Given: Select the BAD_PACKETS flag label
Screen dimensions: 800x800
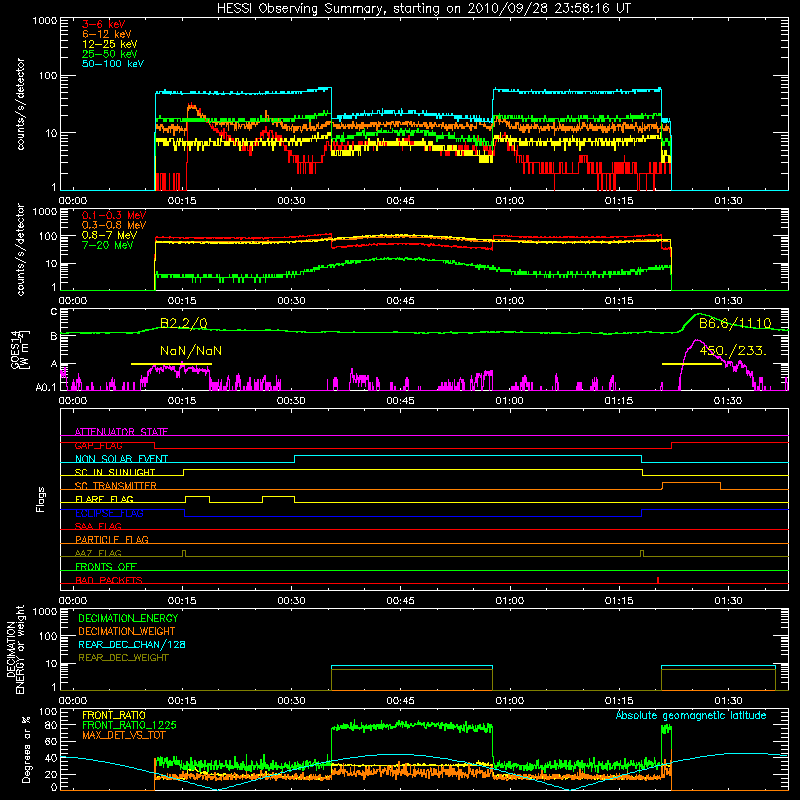Looking at the screenshot, I should pos(109,580).
